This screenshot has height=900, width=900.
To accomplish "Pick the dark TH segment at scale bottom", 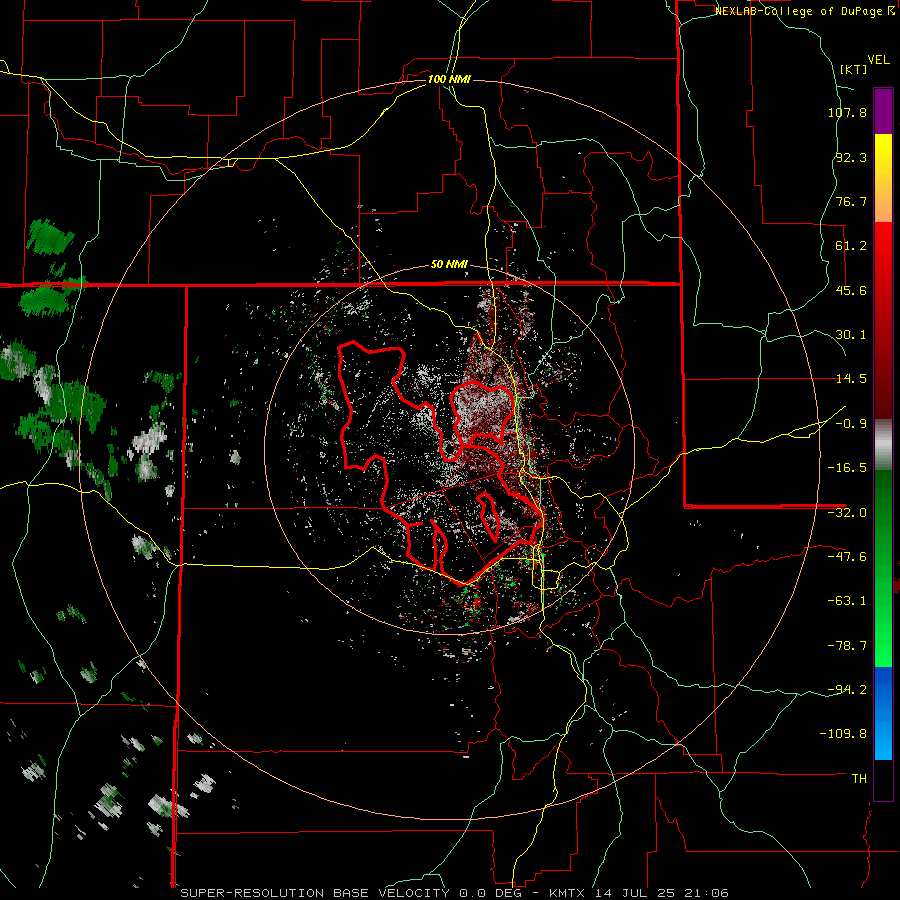I will click(x=883, y=780).
